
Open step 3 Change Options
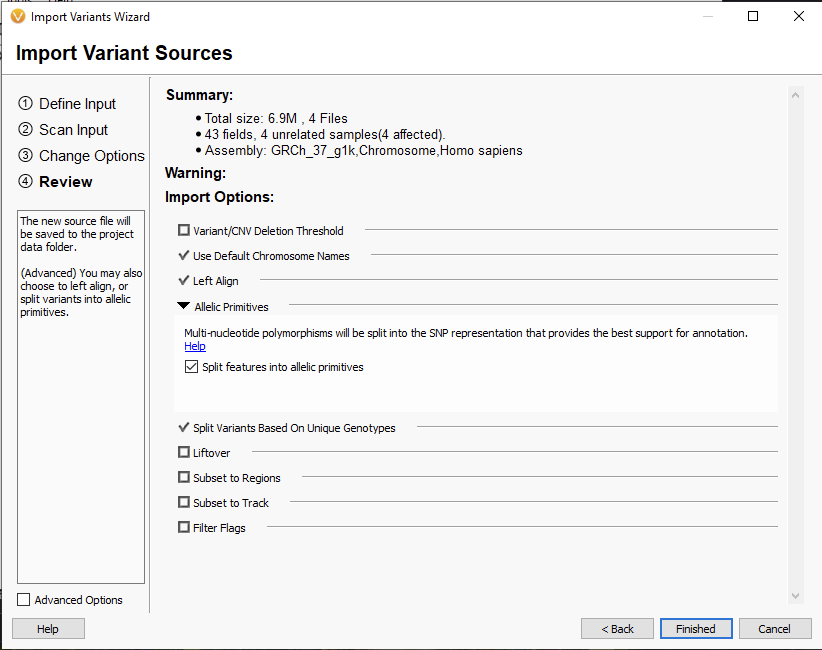point(81,156)
